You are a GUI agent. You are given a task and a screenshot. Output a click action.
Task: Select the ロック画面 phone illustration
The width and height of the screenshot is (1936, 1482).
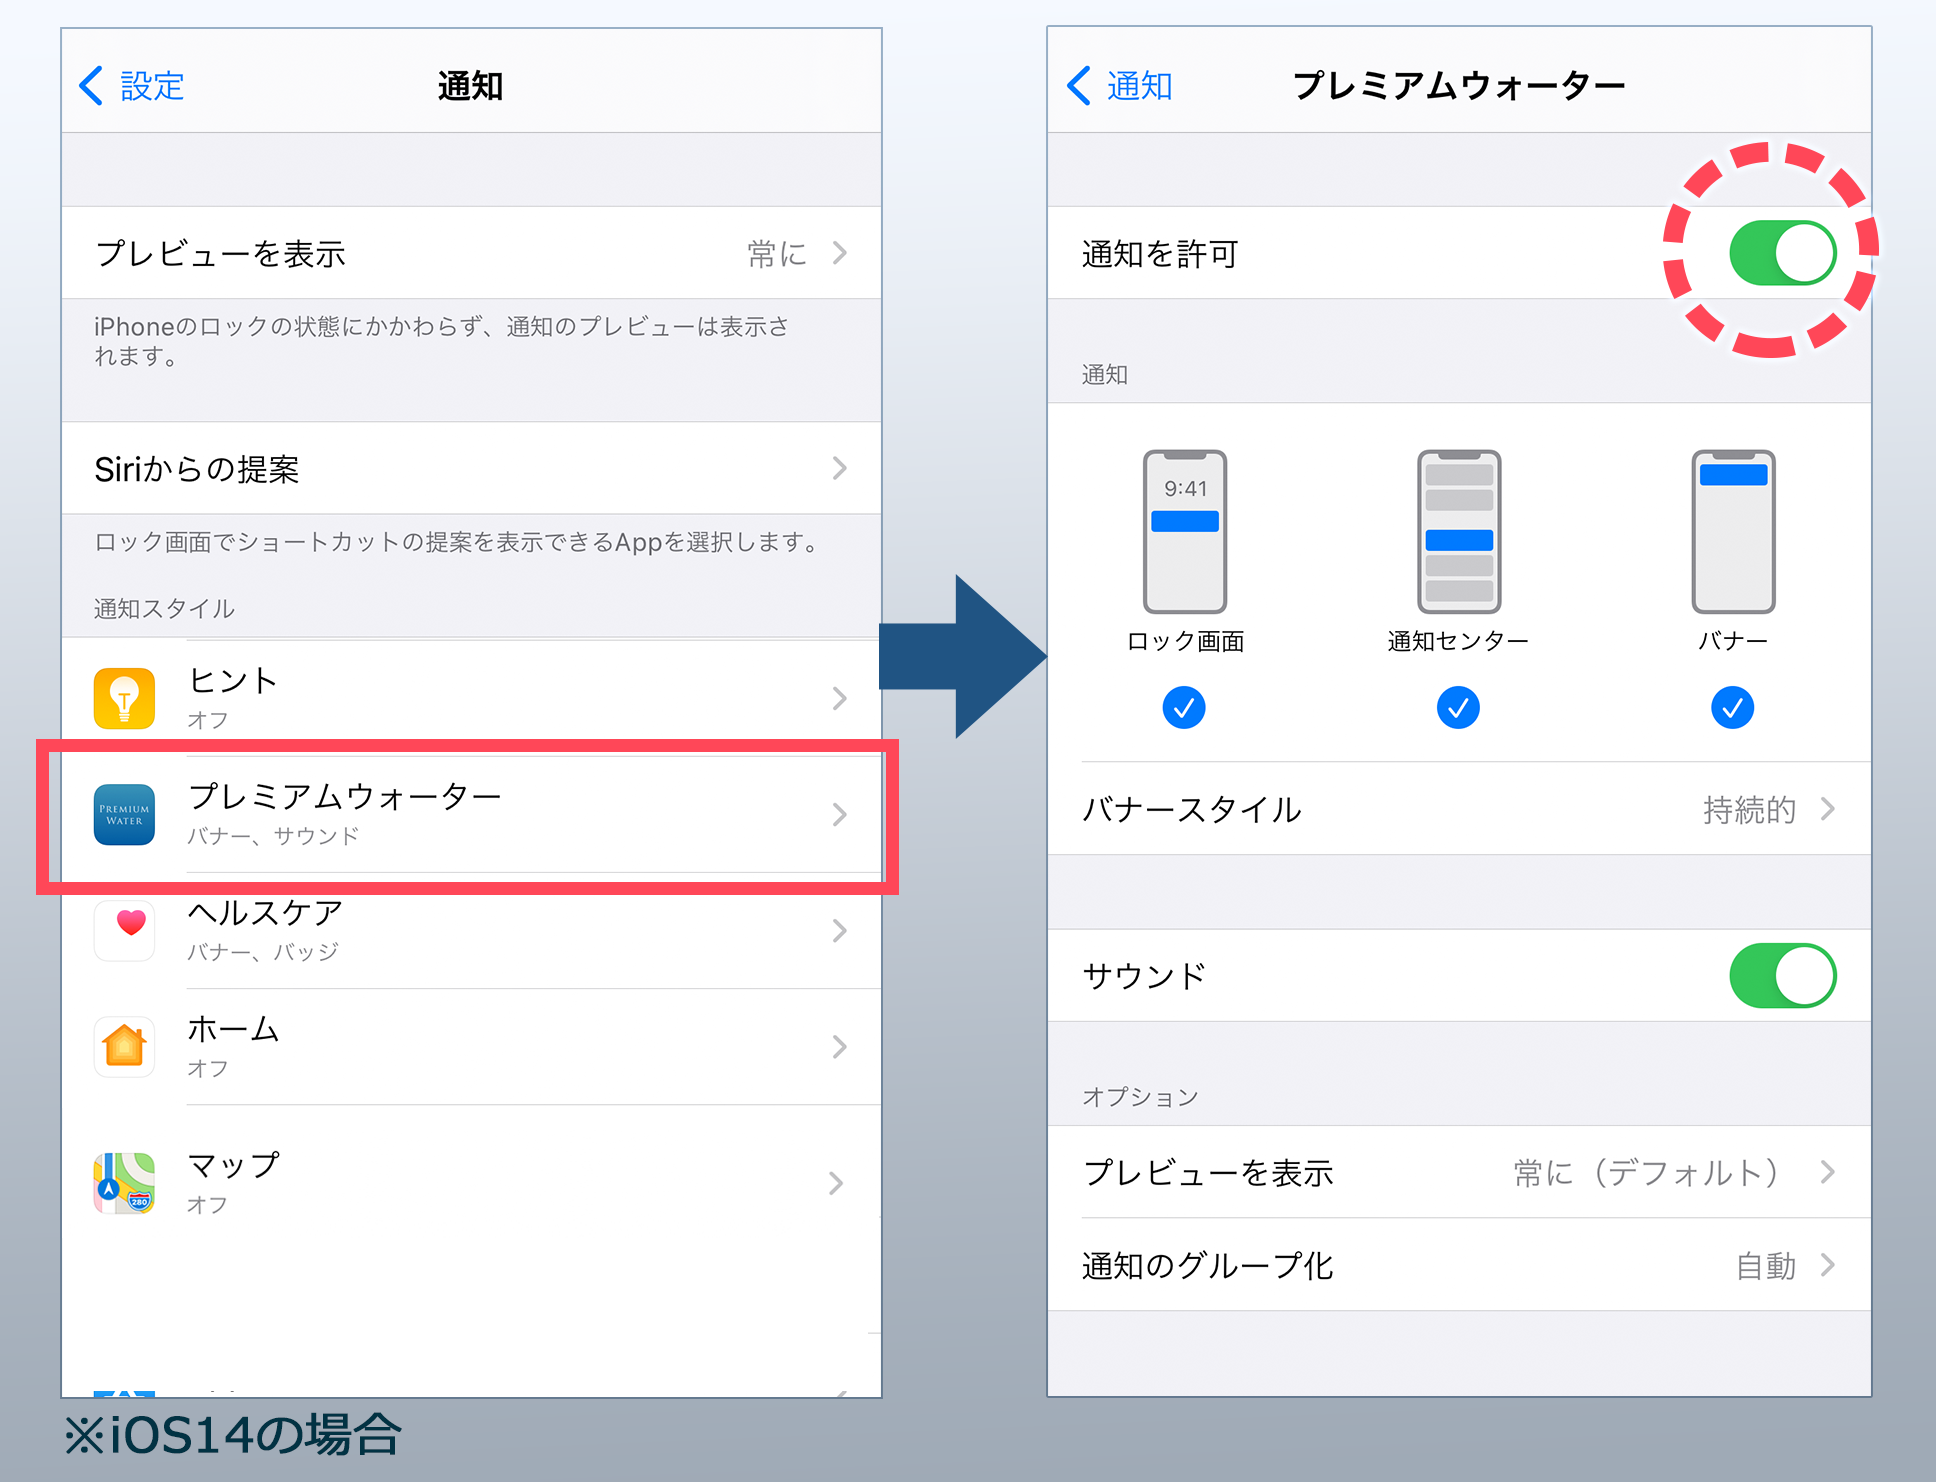1184,531
